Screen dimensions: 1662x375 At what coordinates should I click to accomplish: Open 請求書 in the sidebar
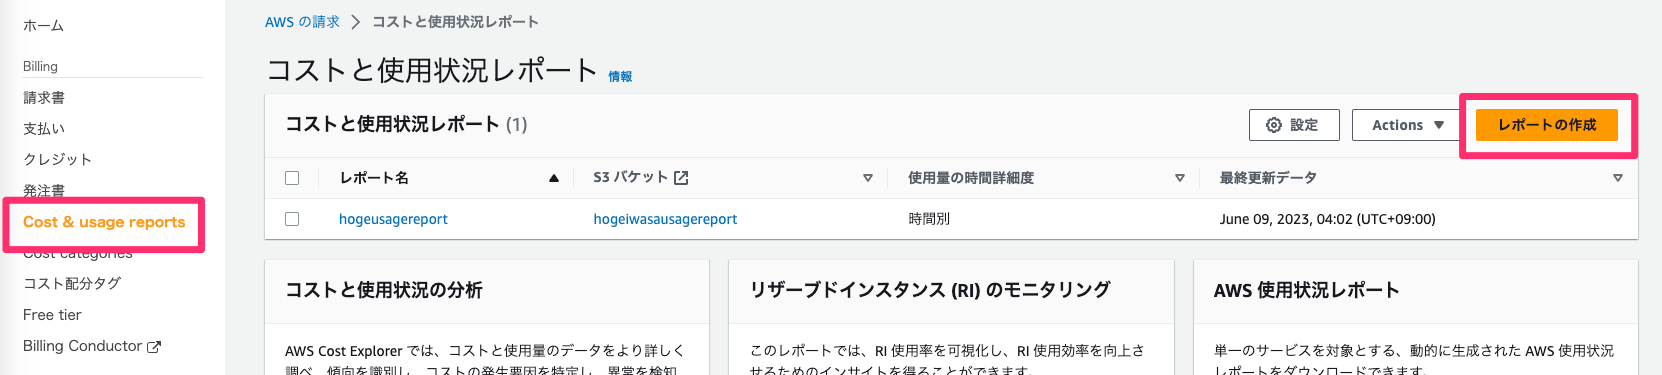point(44,98)
